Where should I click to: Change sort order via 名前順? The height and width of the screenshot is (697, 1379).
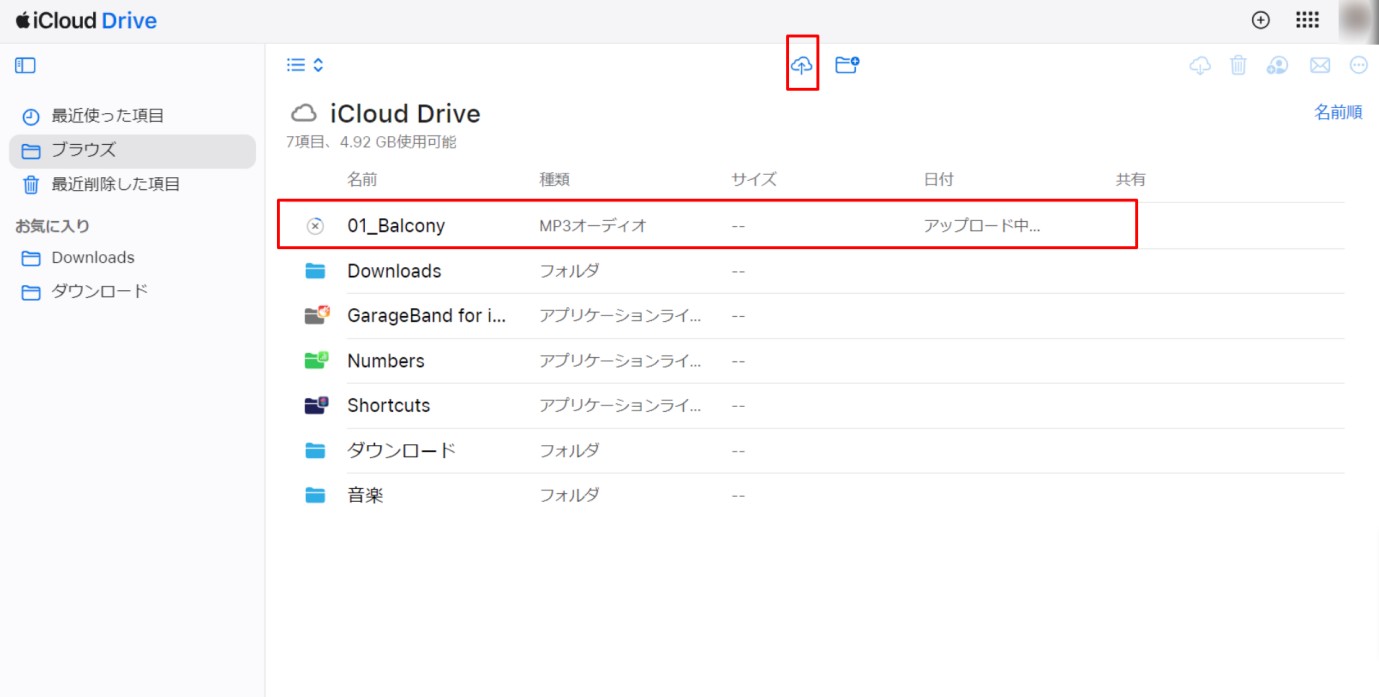pyautogui.click(x=1338, y=112)
